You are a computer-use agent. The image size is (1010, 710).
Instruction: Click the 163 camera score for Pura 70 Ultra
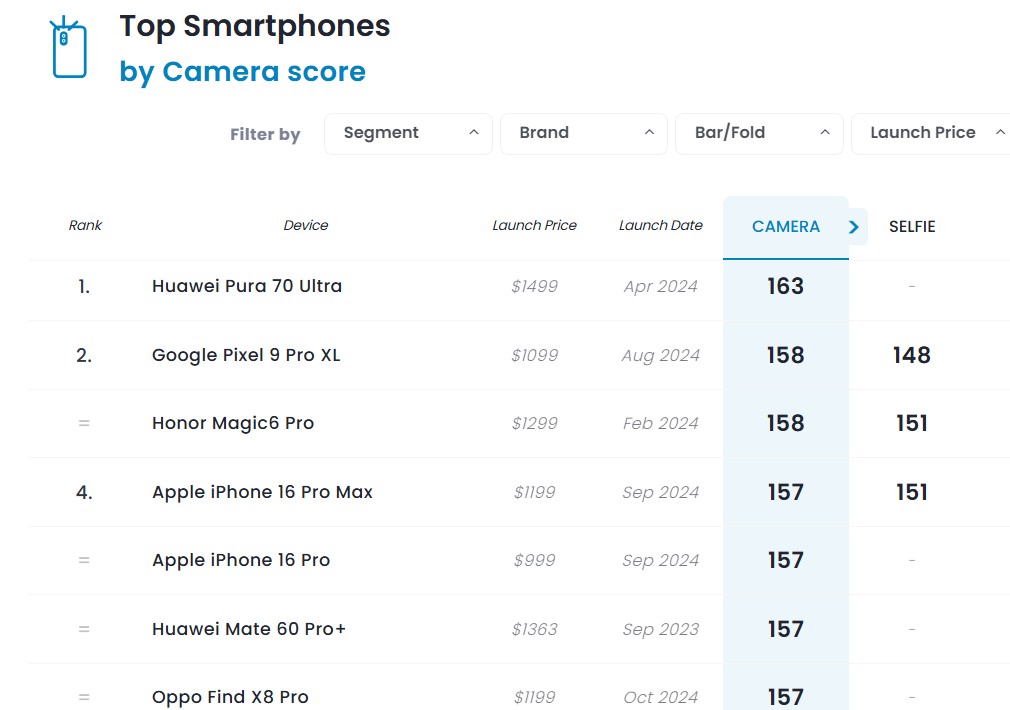point(785,286)
